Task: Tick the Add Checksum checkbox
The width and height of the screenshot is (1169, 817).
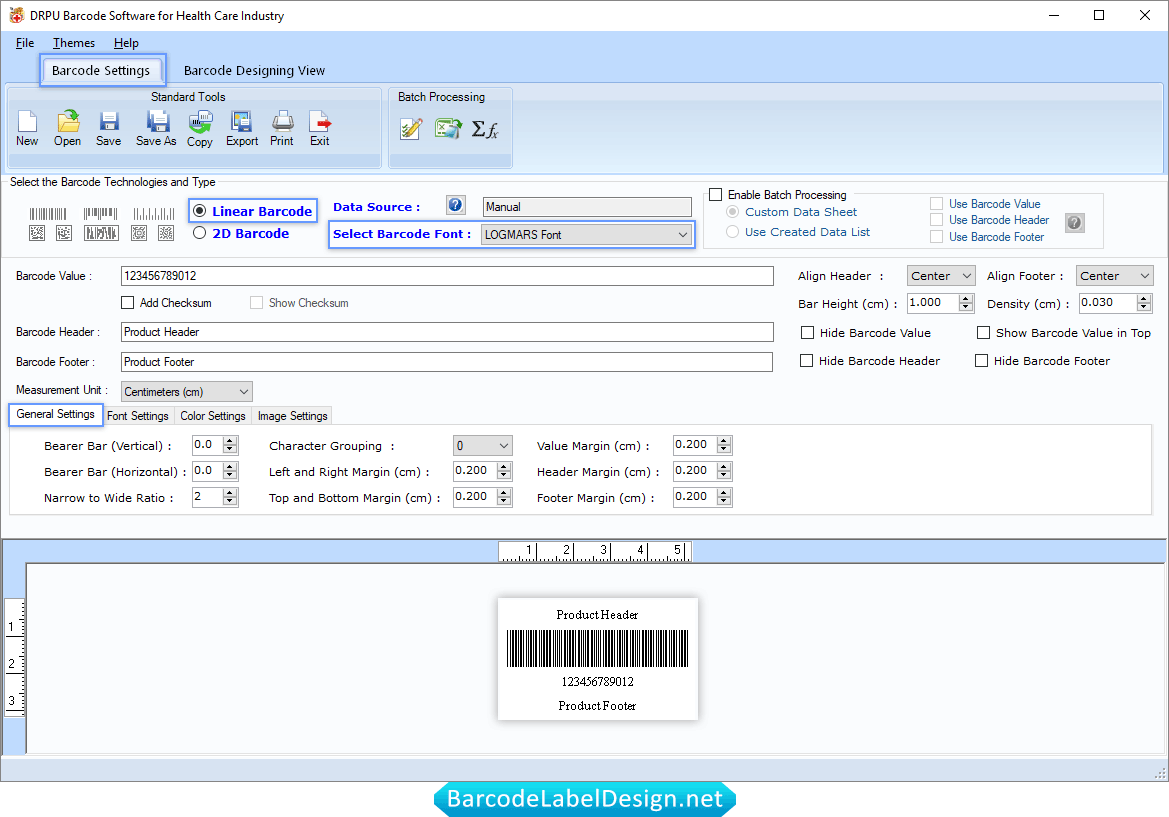Action: 127,303
